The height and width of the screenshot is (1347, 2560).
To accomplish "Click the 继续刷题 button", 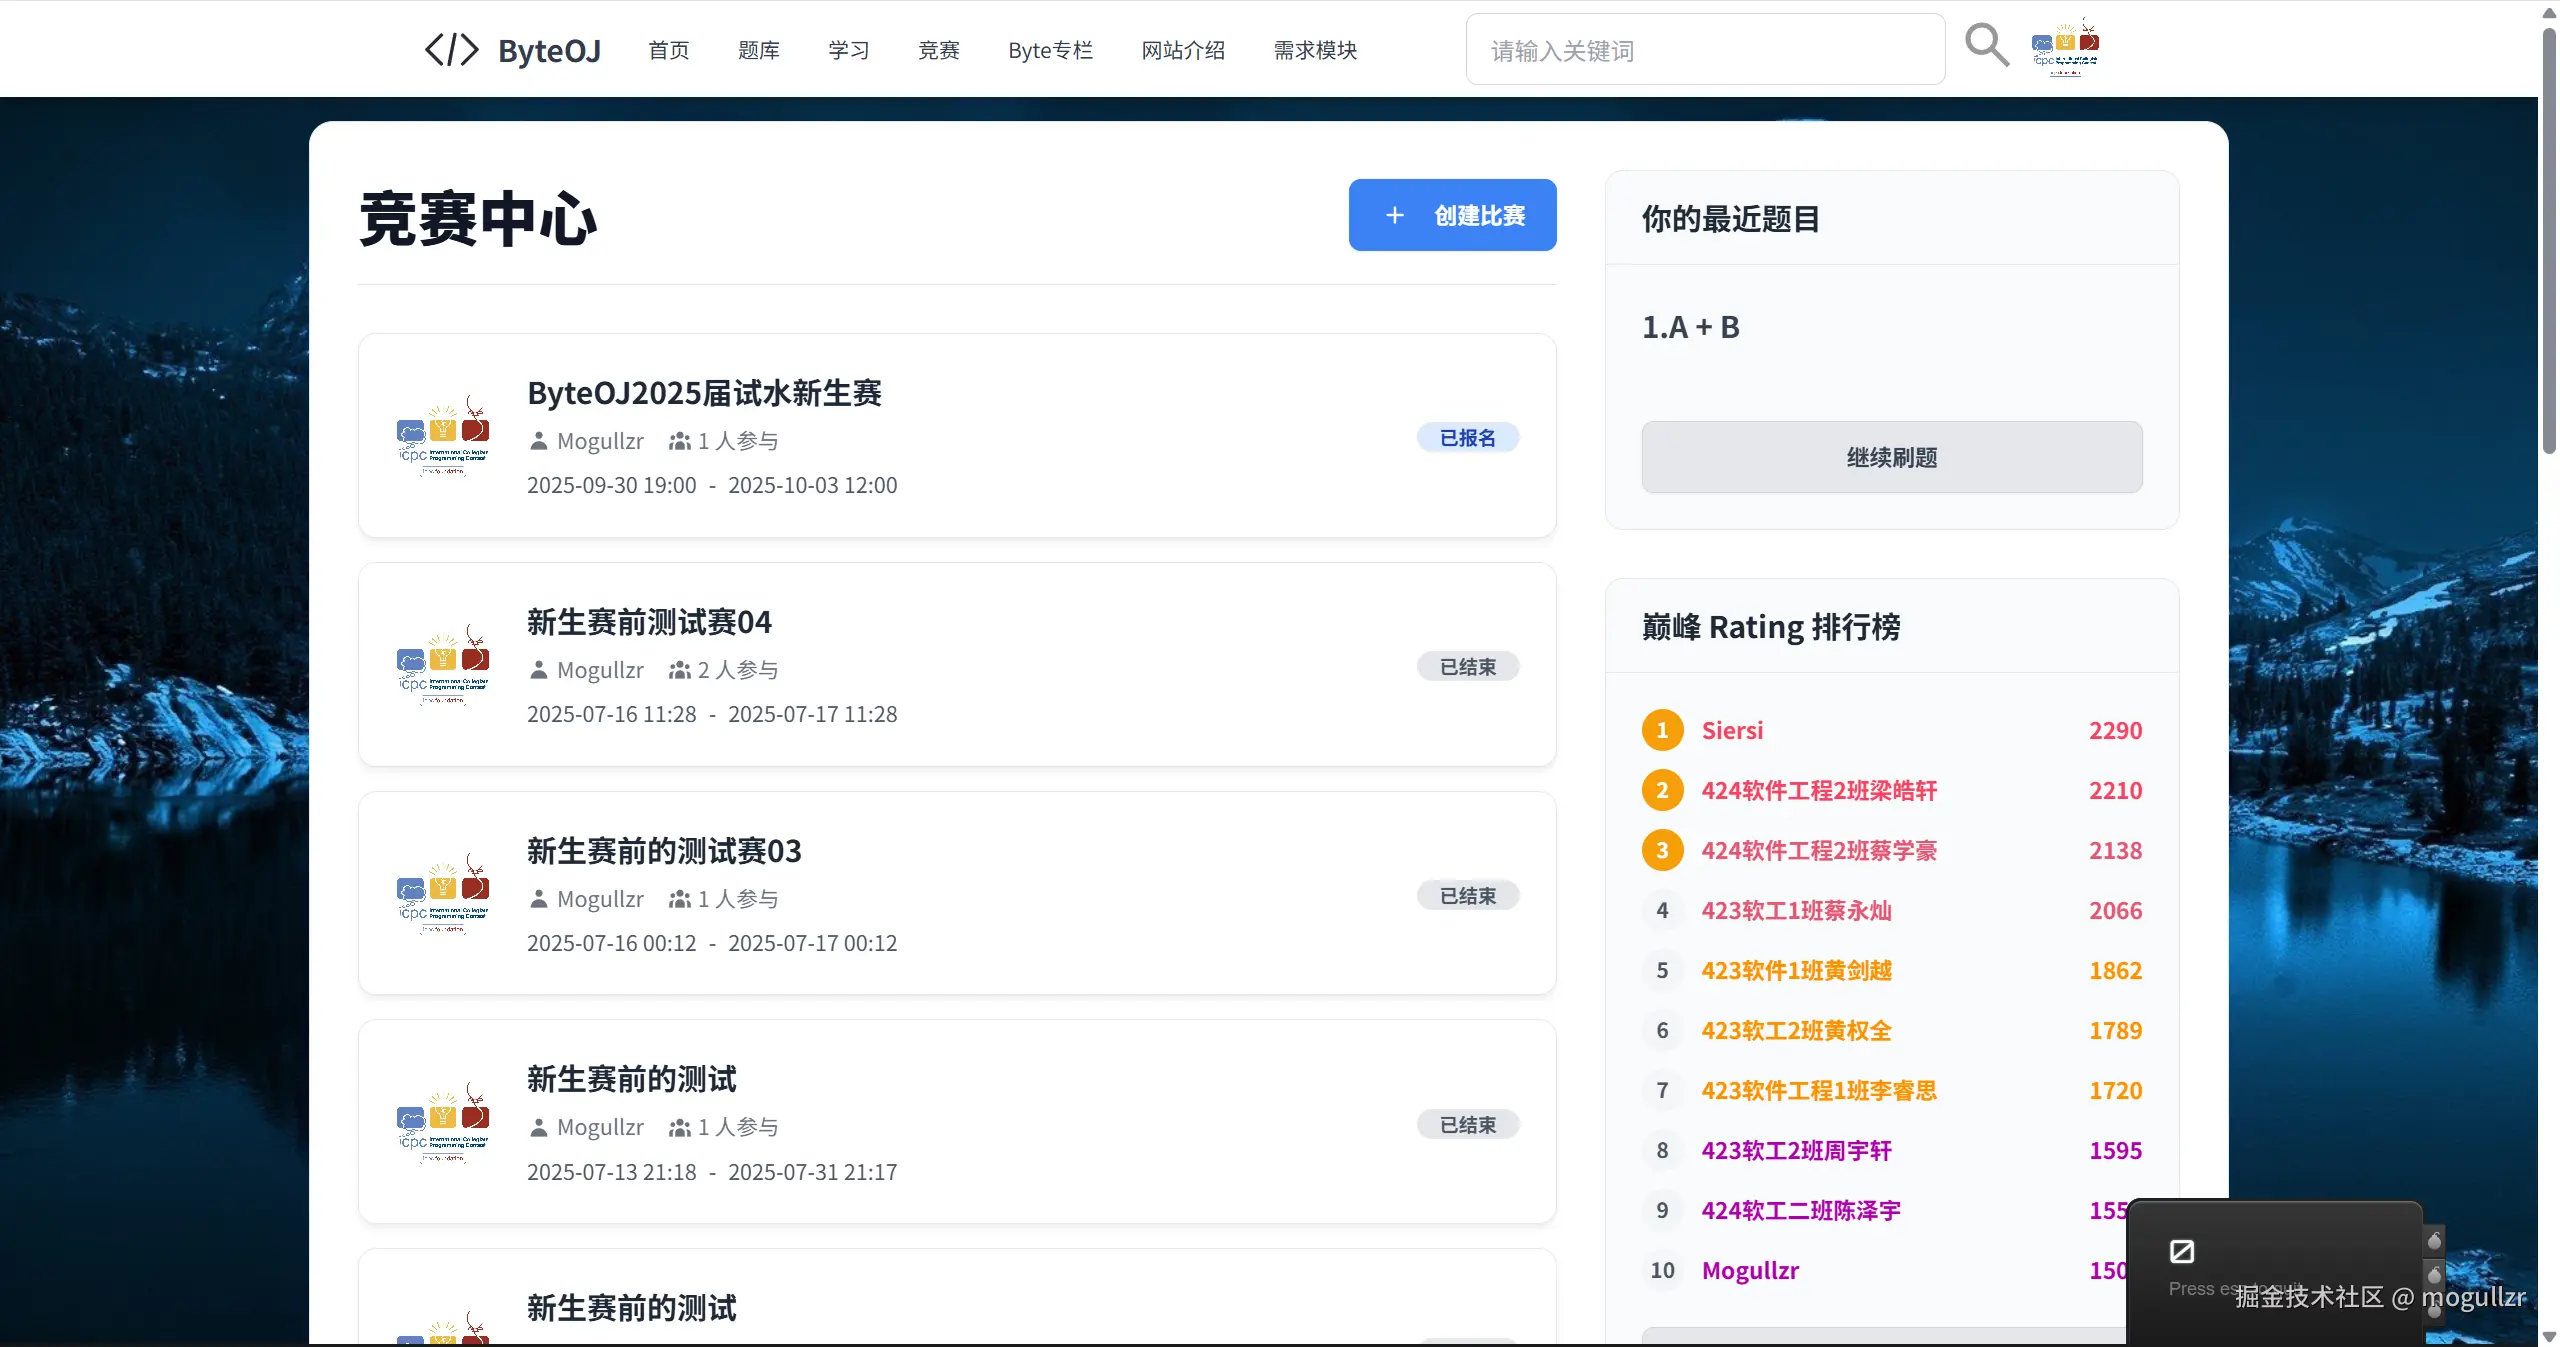I will click(x=1891, y=457).
